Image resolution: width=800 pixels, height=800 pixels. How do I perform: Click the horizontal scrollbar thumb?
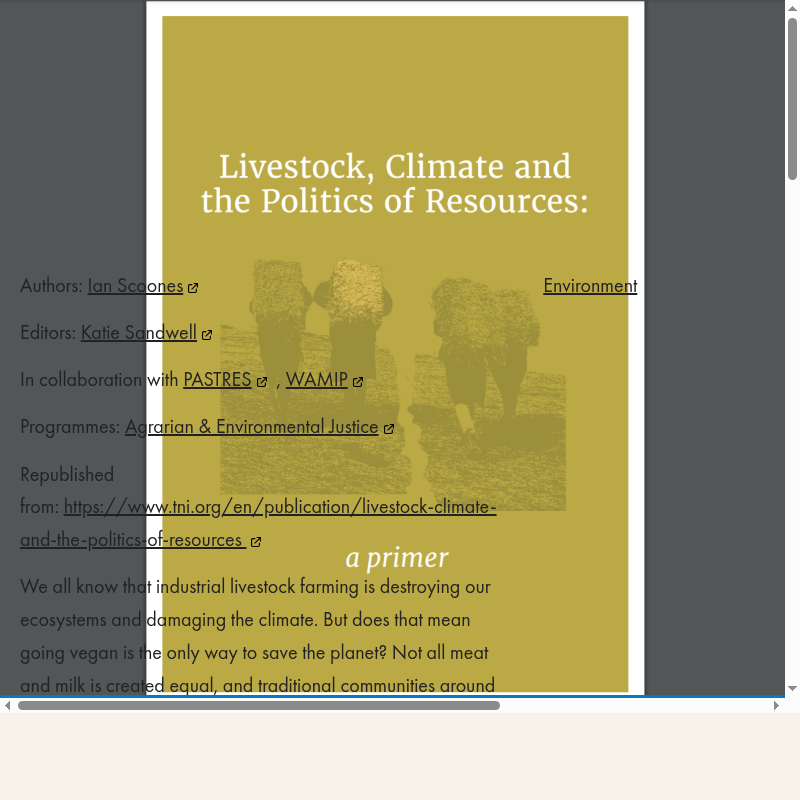(258, 705)
